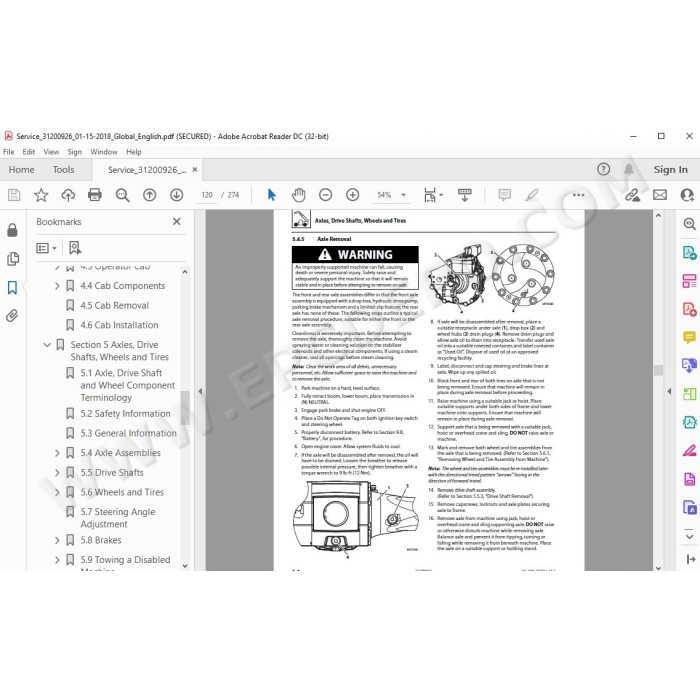Toggle the Bookmarks panel icon
700x700 pixels.
click(x=12, y=288)
